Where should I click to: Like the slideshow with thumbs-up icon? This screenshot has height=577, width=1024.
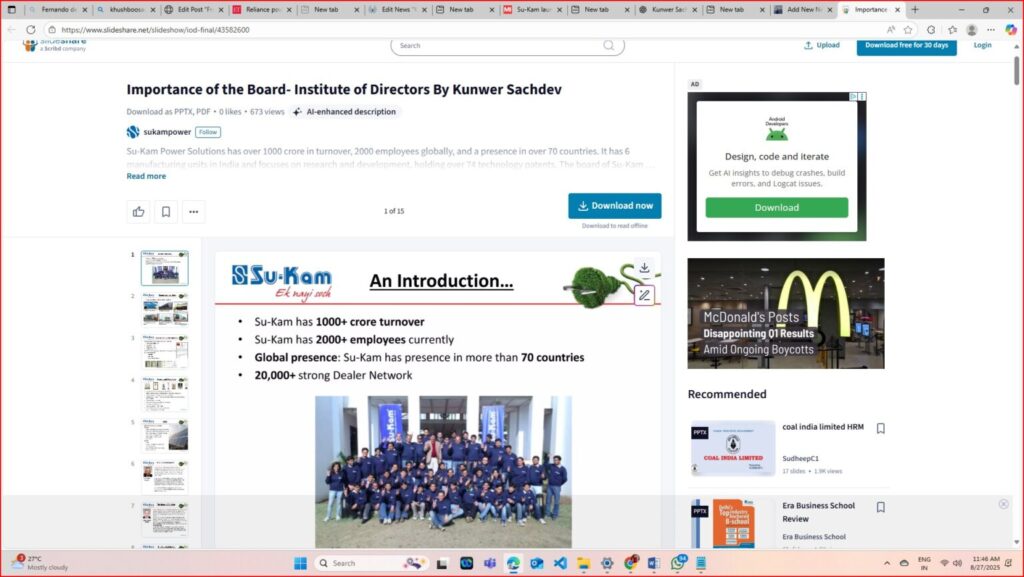click(x=138, y=211)
